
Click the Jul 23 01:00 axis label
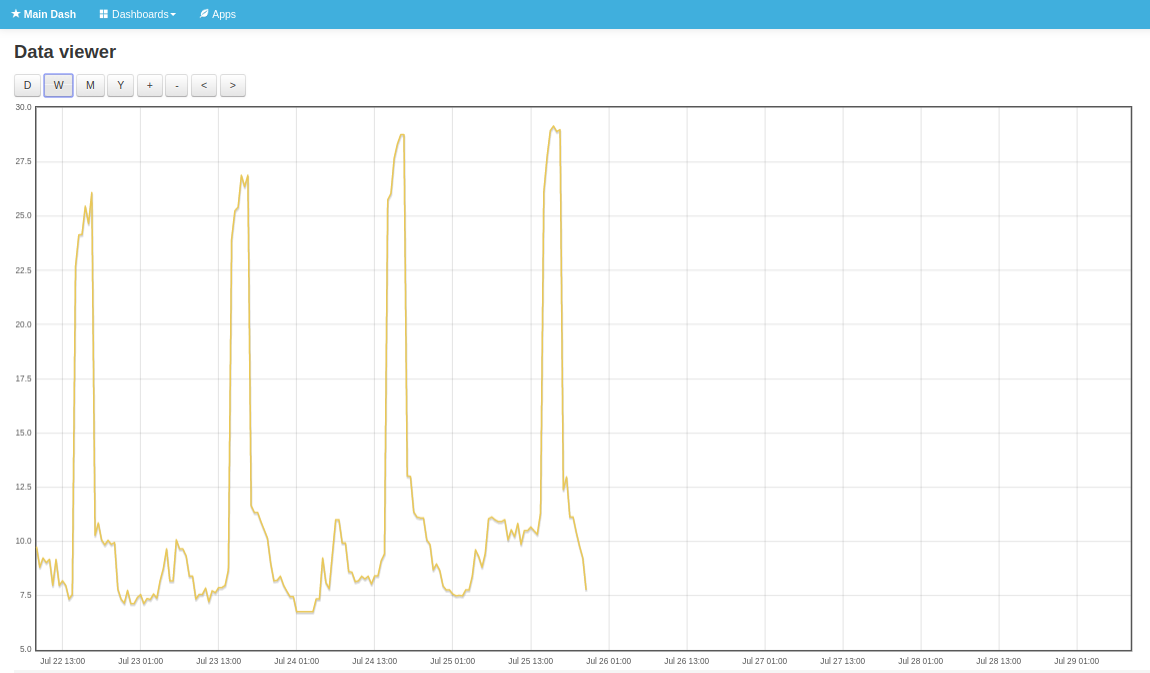click(141, 661)
